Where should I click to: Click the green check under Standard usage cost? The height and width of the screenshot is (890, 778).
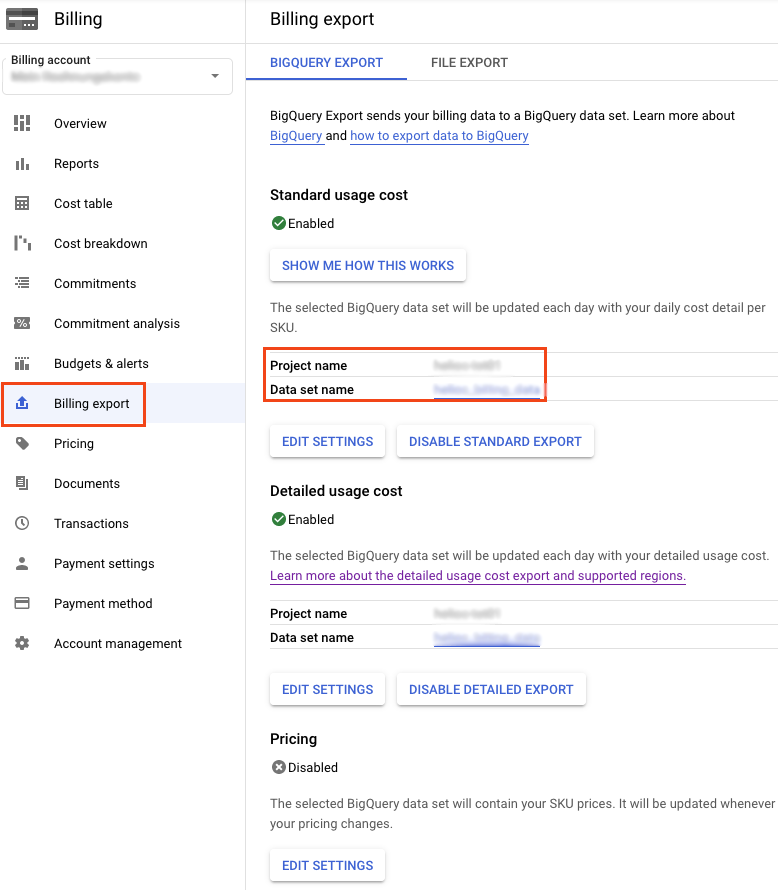click(x=279, y=223)
